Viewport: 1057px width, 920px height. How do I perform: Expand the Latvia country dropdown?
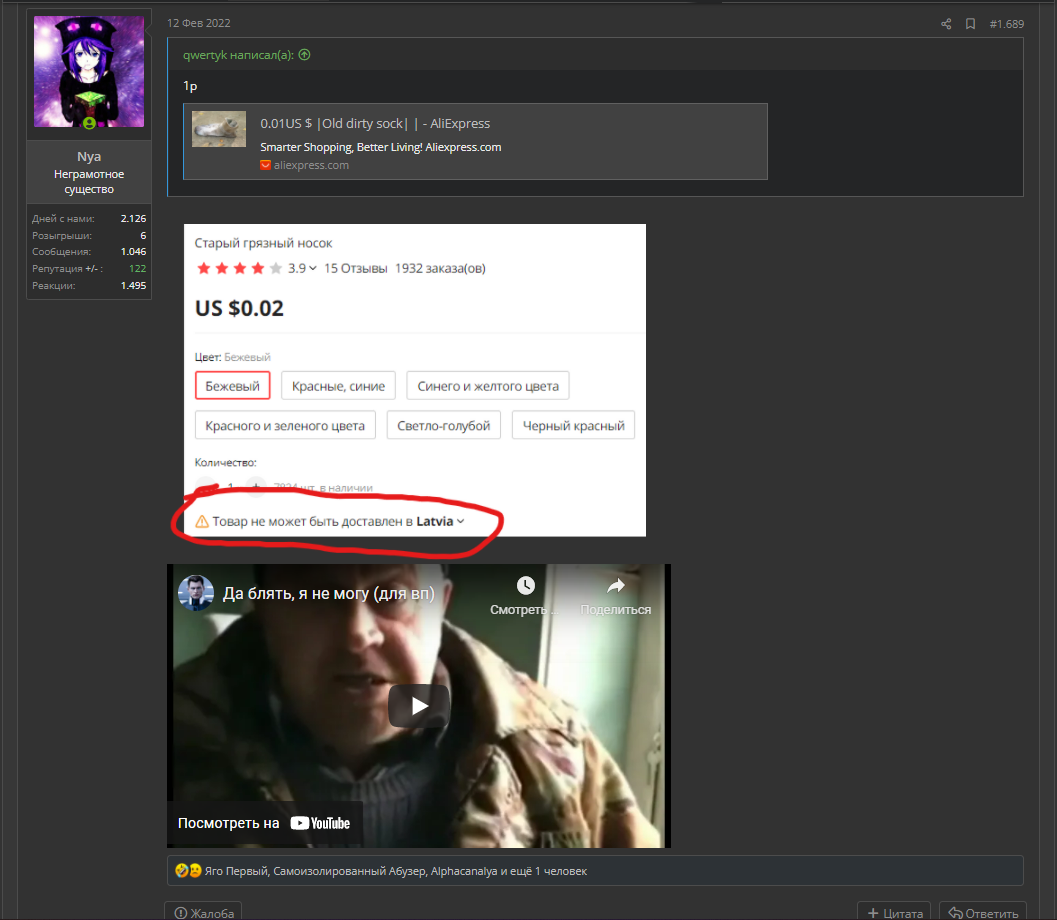[x=440, y=521]
